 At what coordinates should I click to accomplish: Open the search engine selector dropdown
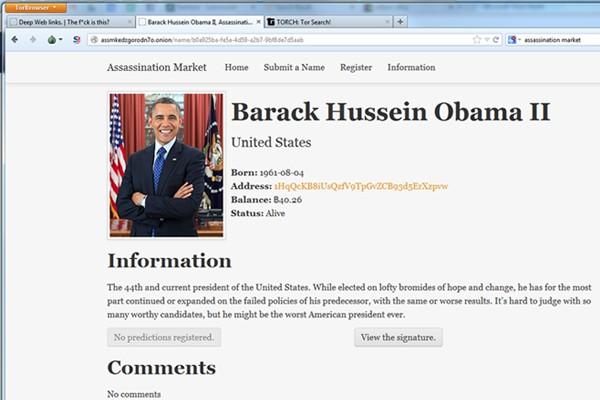click(514, 39)
